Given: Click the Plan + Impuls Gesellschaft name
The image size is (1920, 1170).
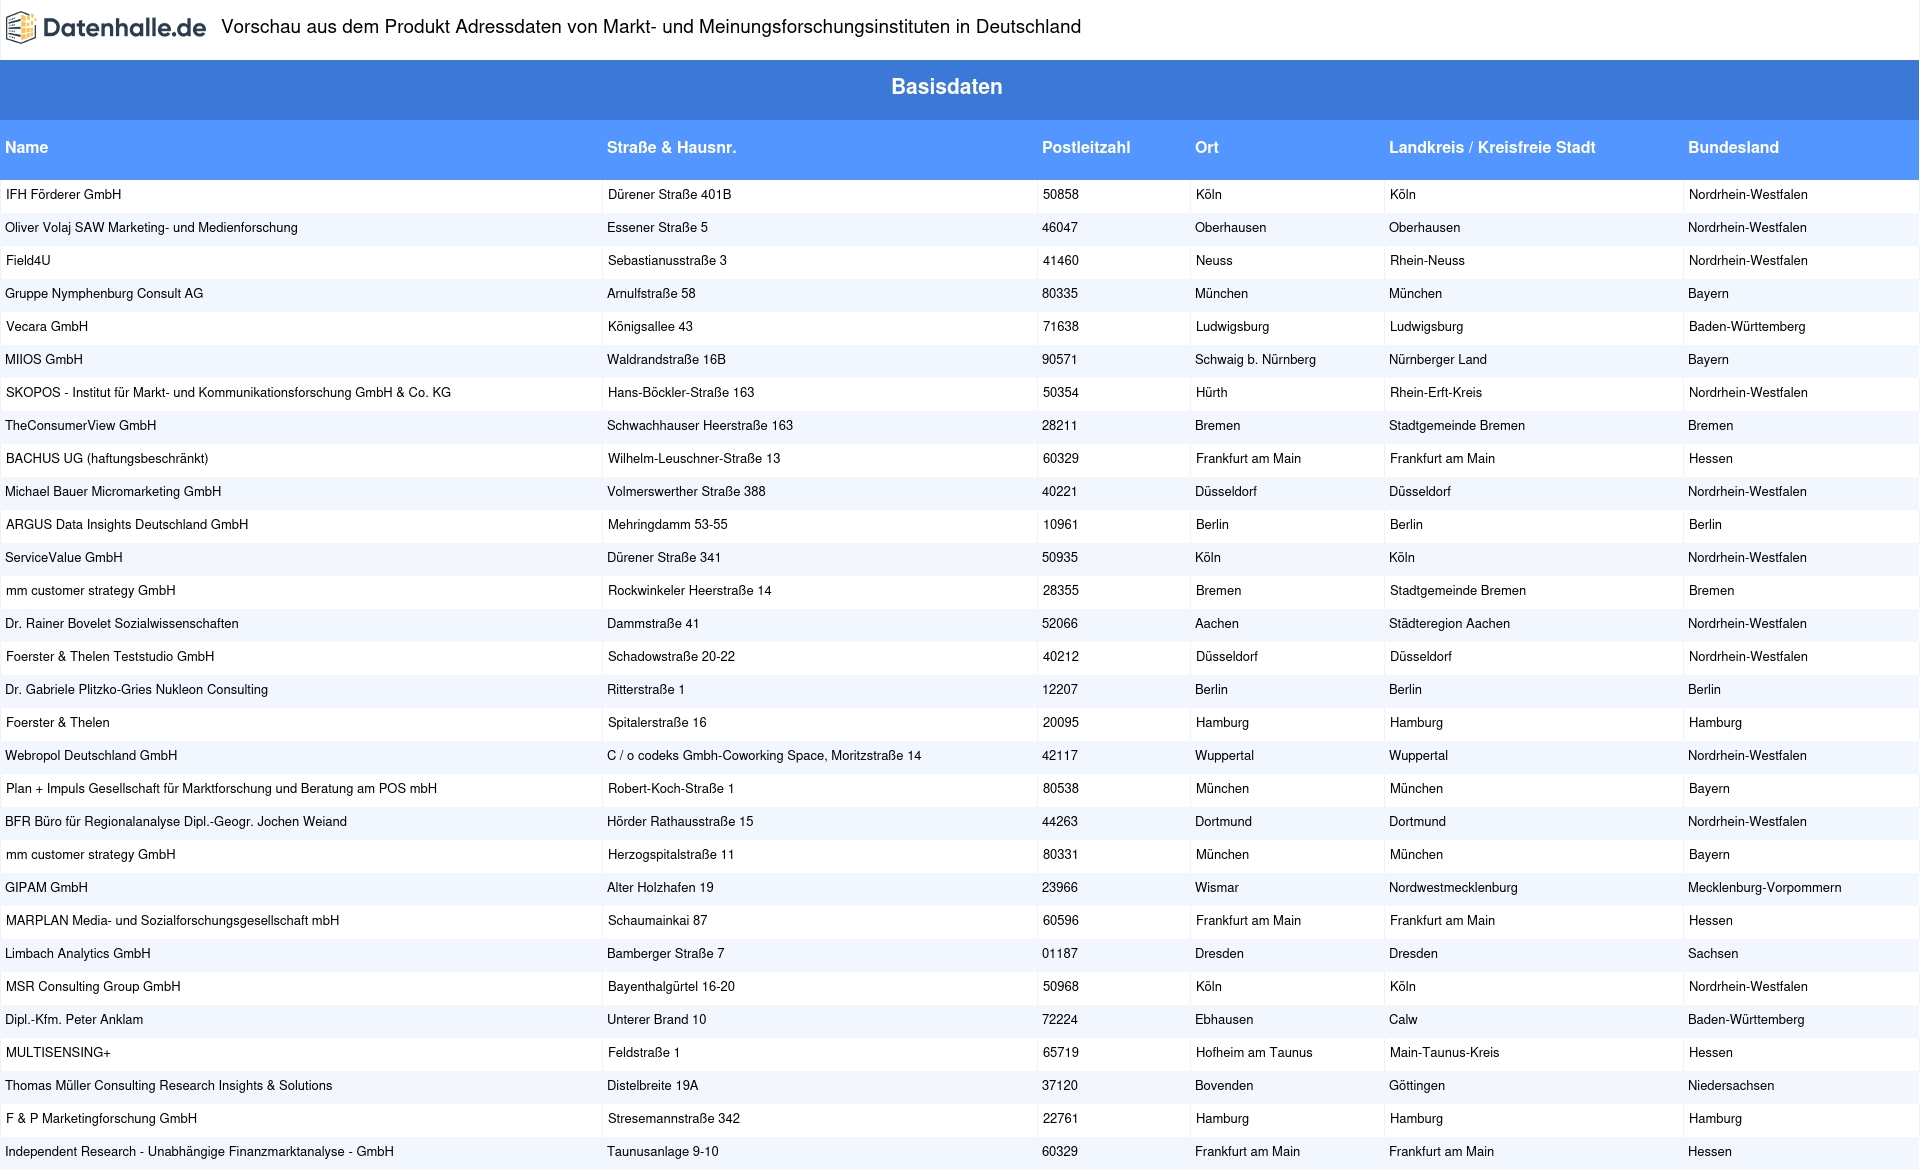Looking at the screenshot, I should coord(222,789).
